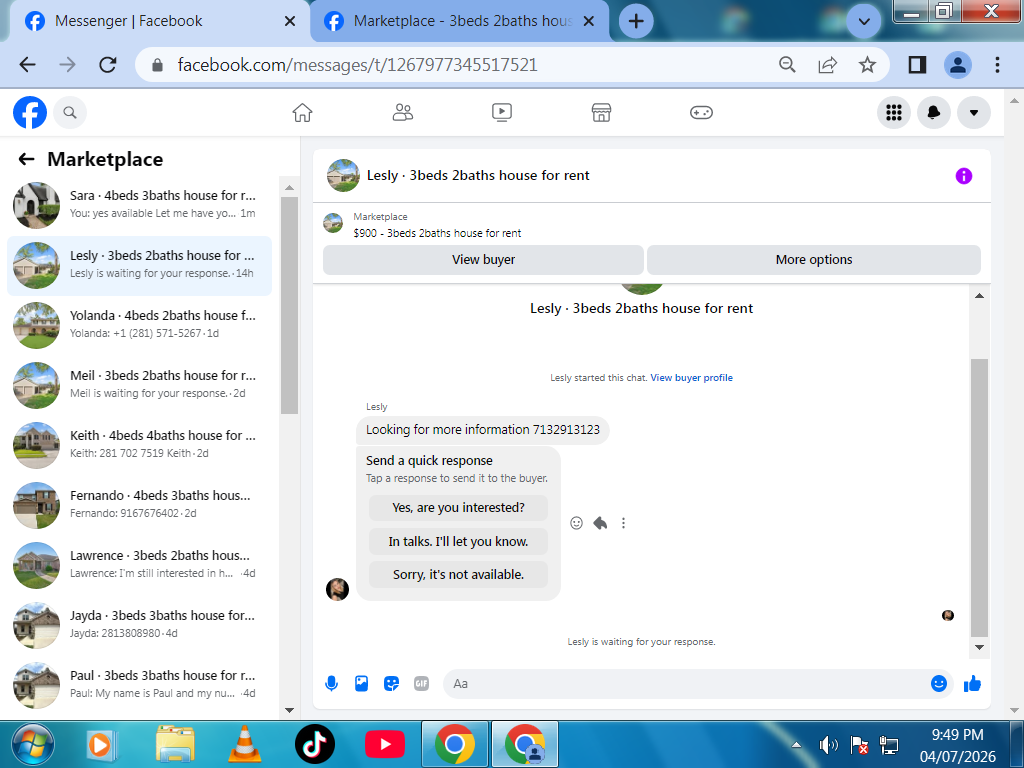Screen dimensions: 1024x768
Task: Choose a sticker icon
Action: tap(391, 684)
